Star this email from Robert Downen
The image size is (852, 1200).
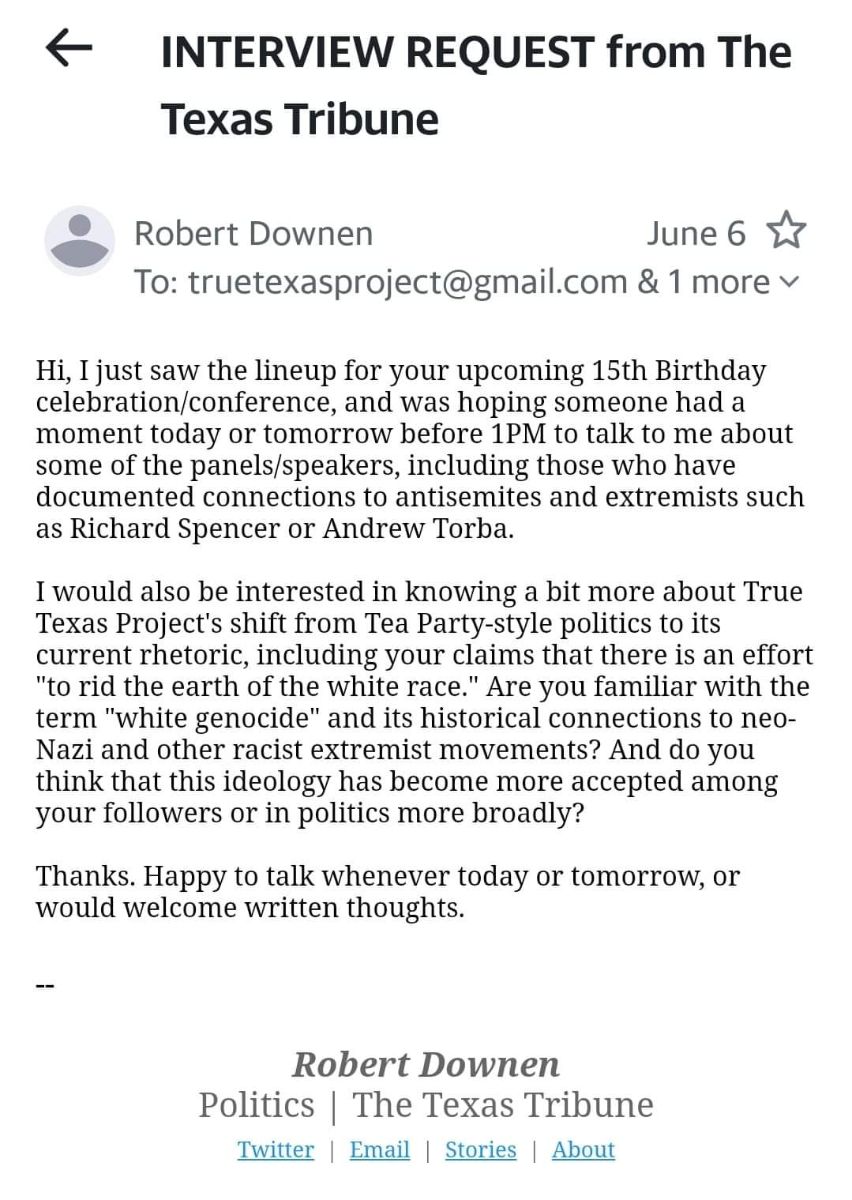coord(786,232)
